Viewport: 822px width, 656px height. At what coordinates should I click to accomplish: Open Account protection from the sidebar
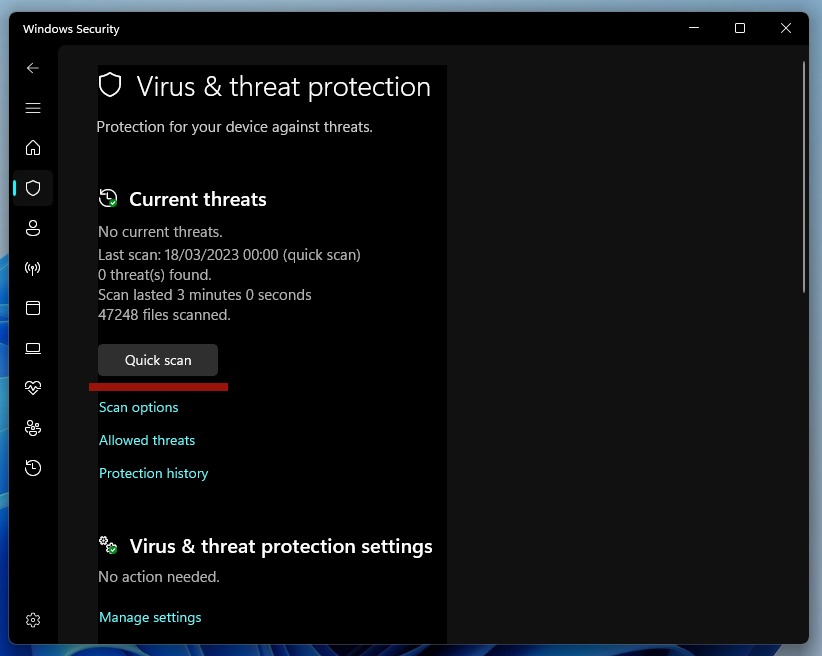click(x=33, y=227)
